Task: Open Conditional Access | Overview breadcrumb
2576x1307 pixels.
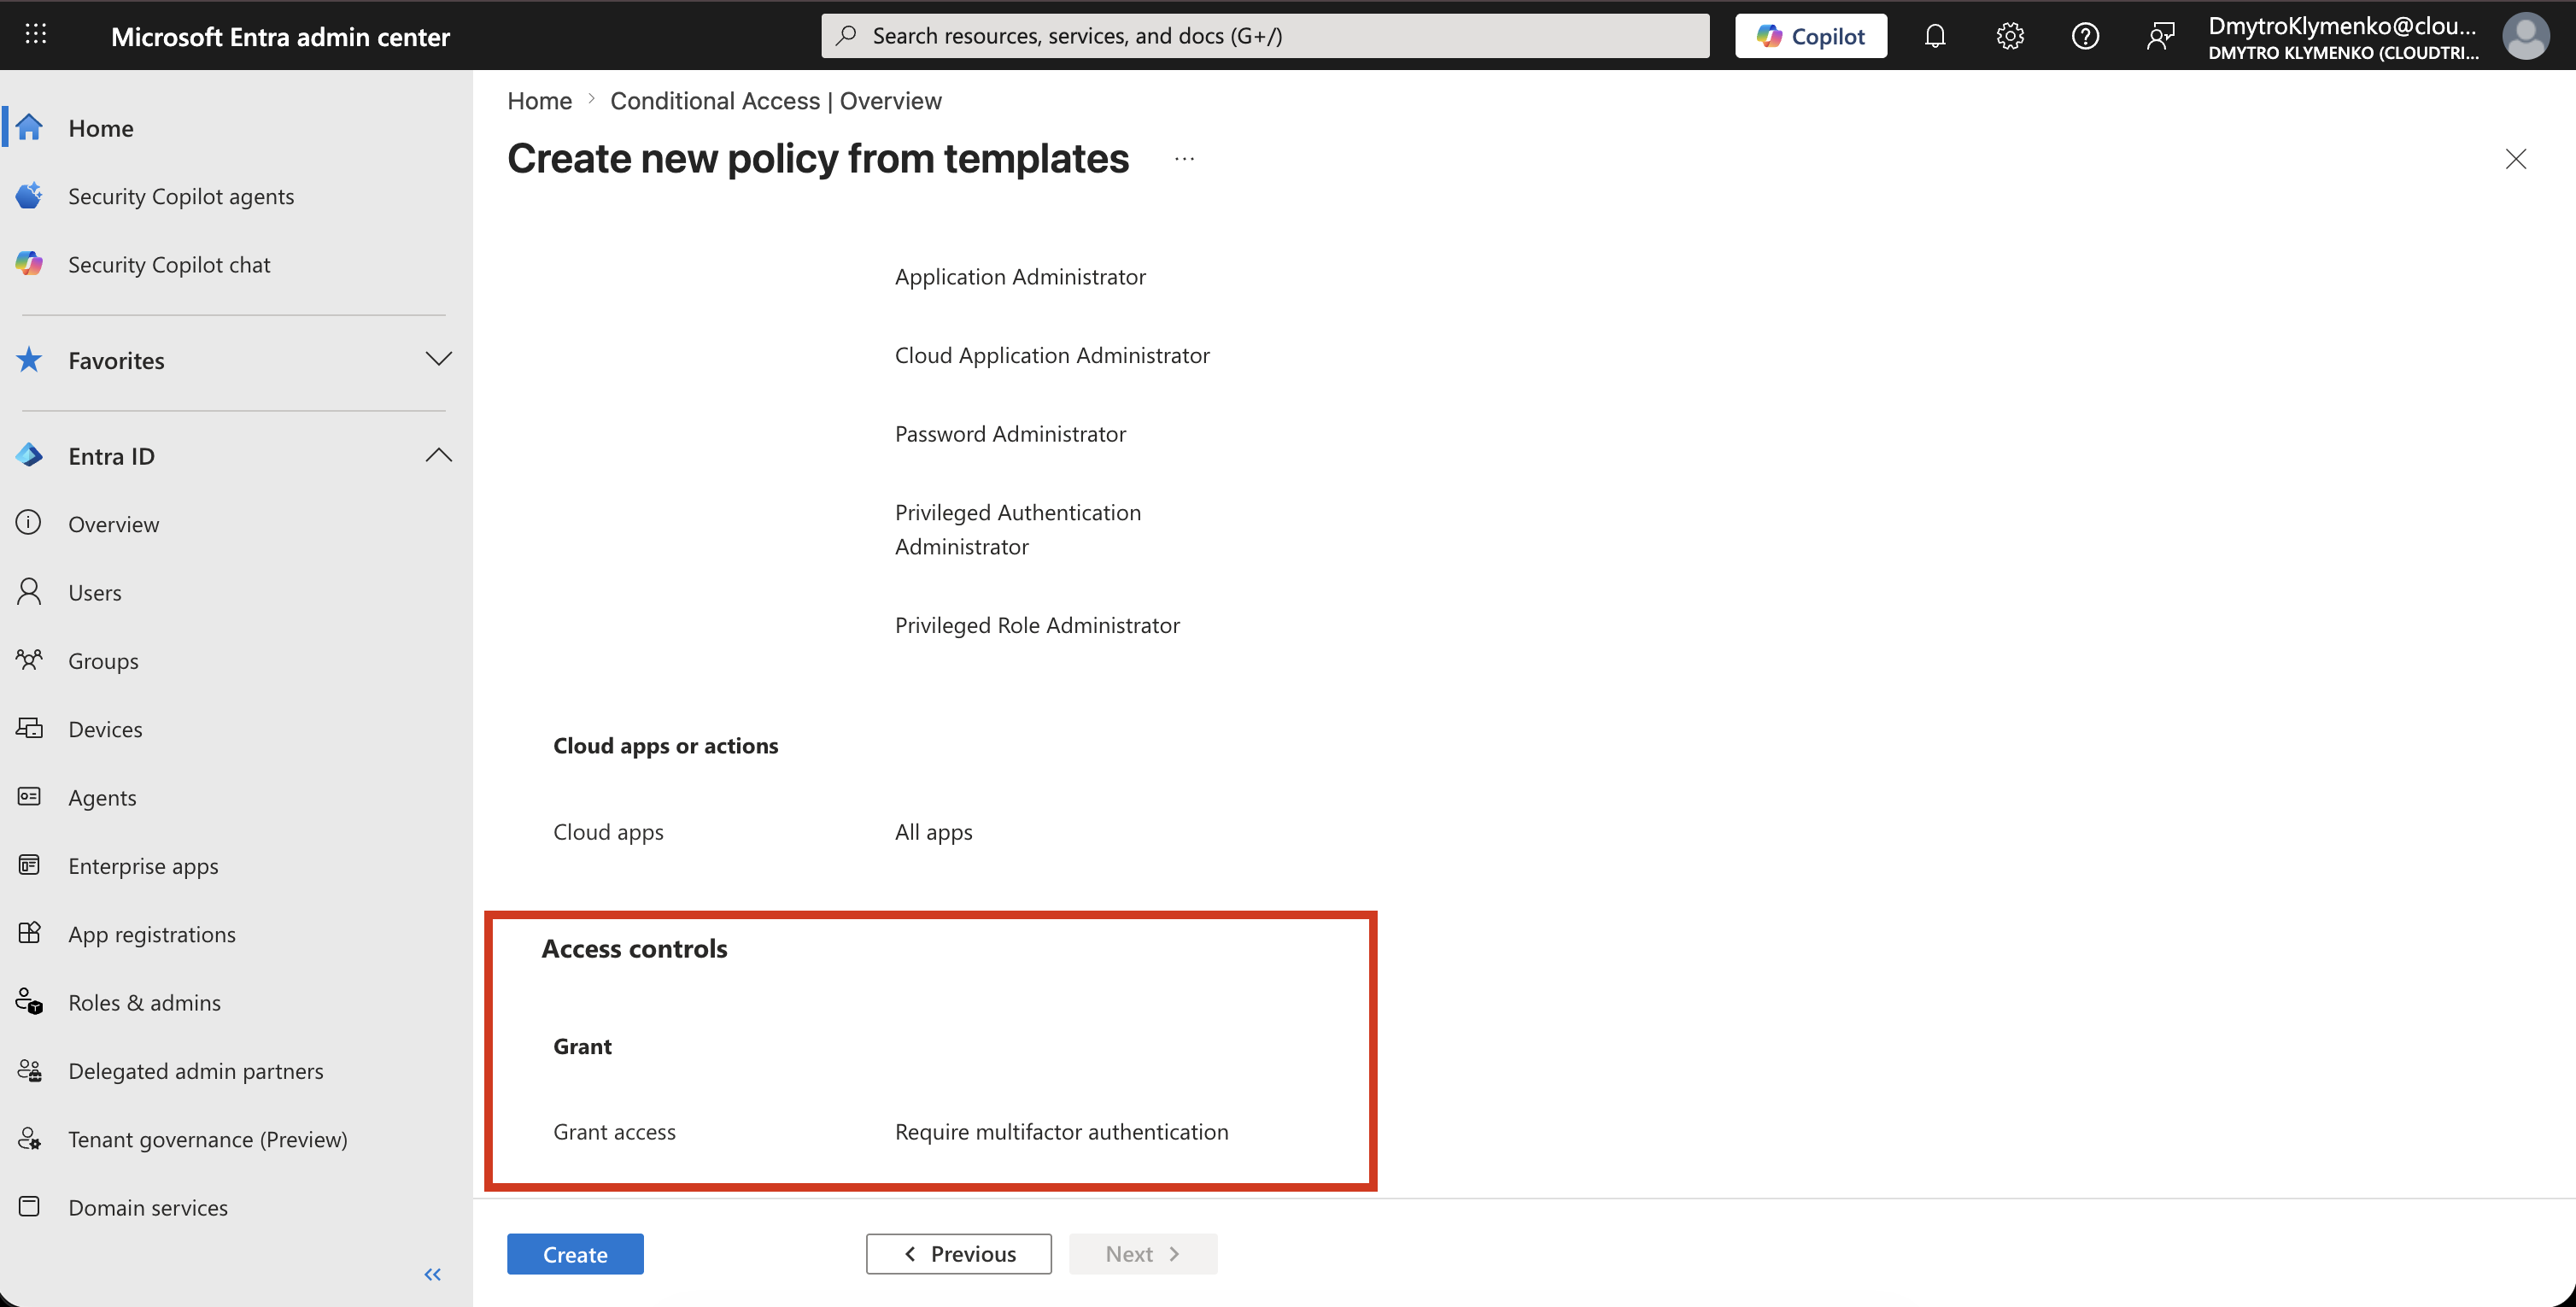Action: click(x=776, y=101)
